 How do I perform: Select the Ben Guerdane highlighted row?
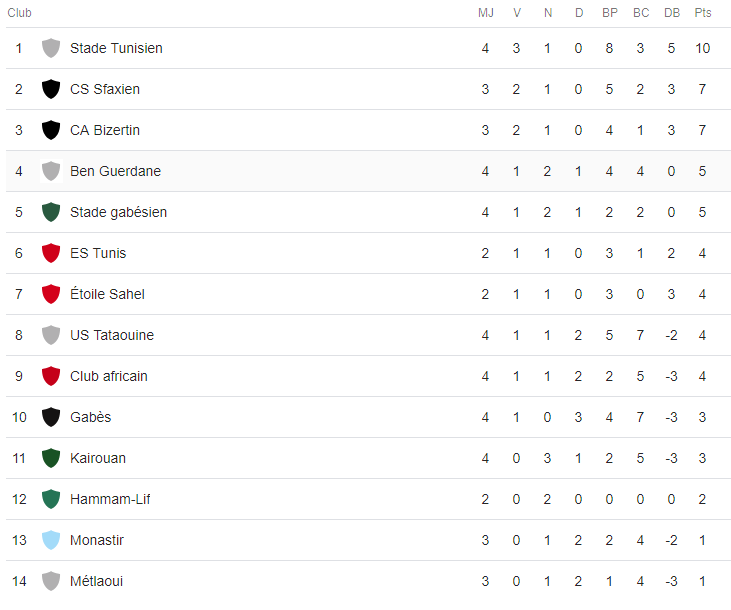[x=368, y=171]
